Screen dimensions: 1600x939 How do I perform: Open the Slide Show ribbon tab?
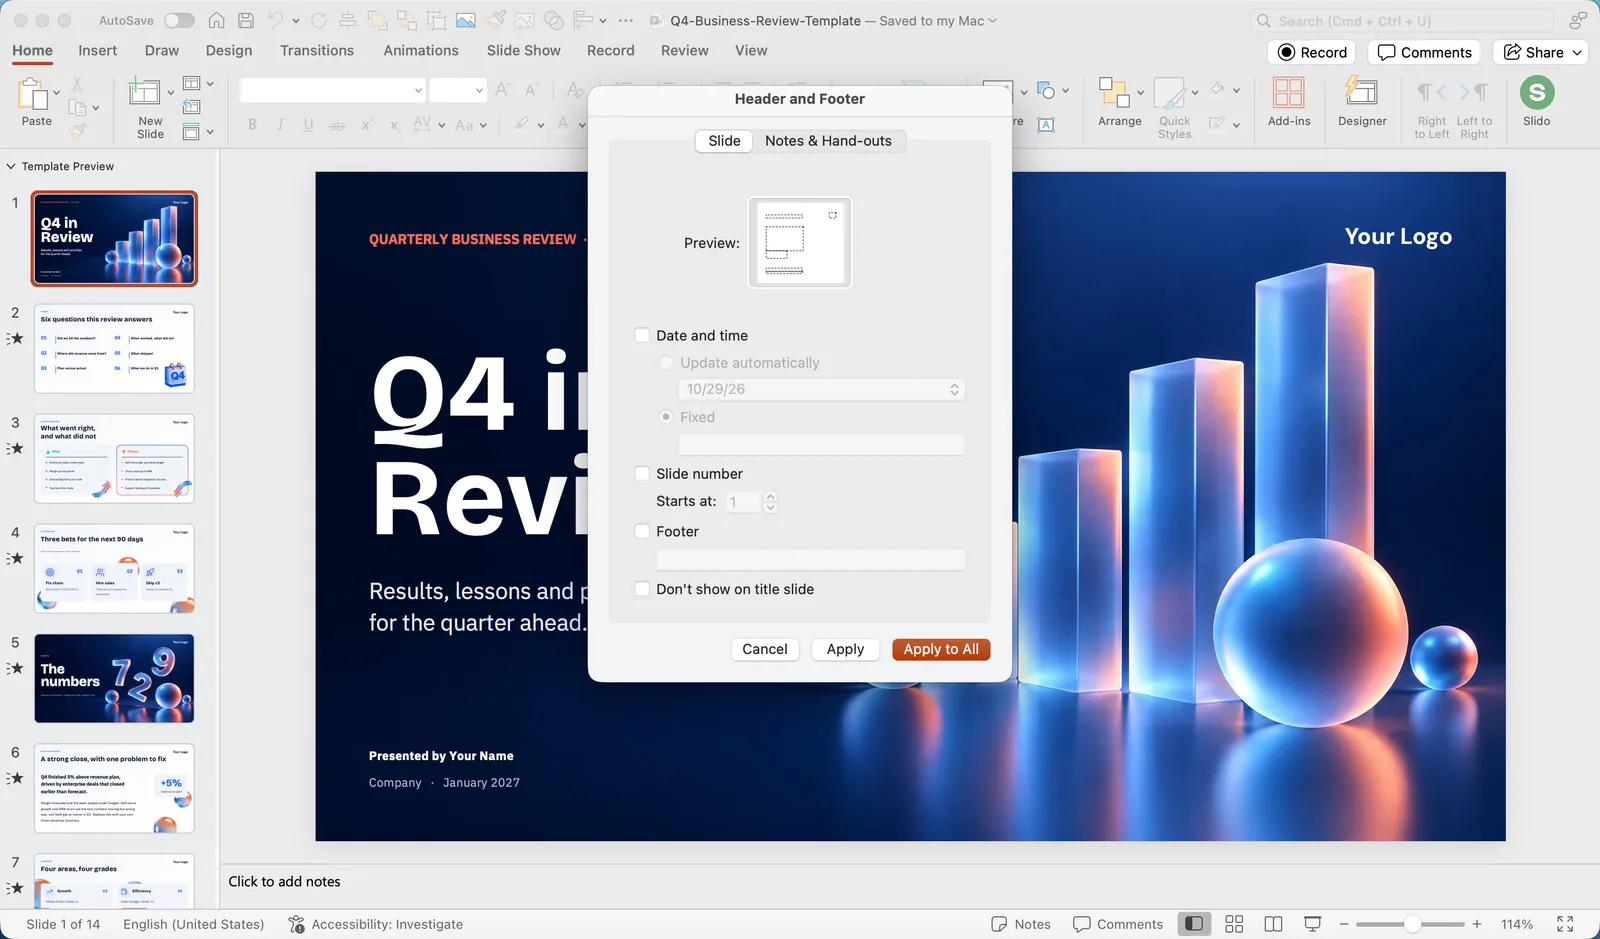524,51
